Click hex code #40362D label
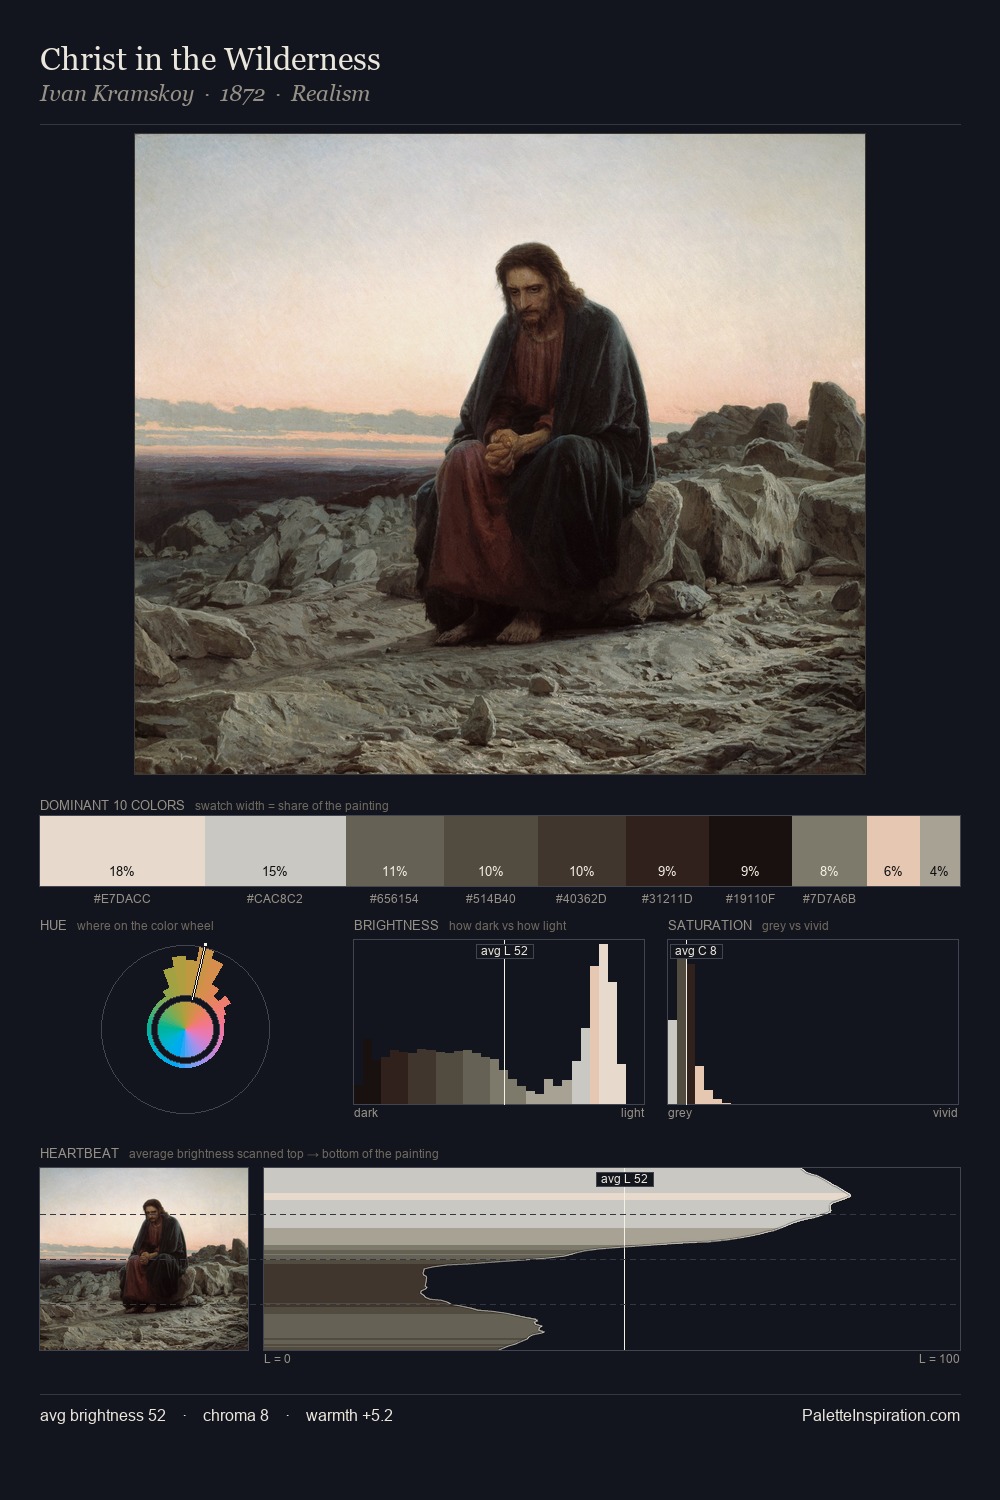This screenshot has height=1500, width=1000. 581,899
